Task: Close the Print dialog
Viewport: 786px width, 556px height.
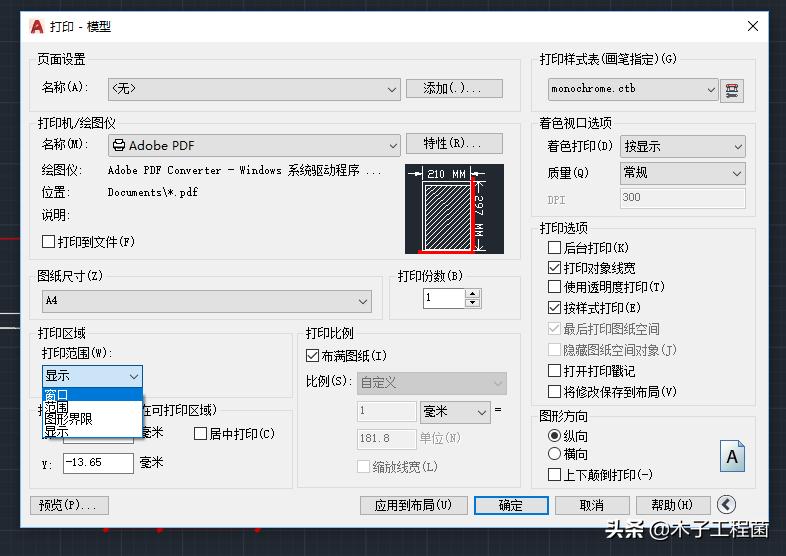Action: pyautogui.click(x=752, y=26)
